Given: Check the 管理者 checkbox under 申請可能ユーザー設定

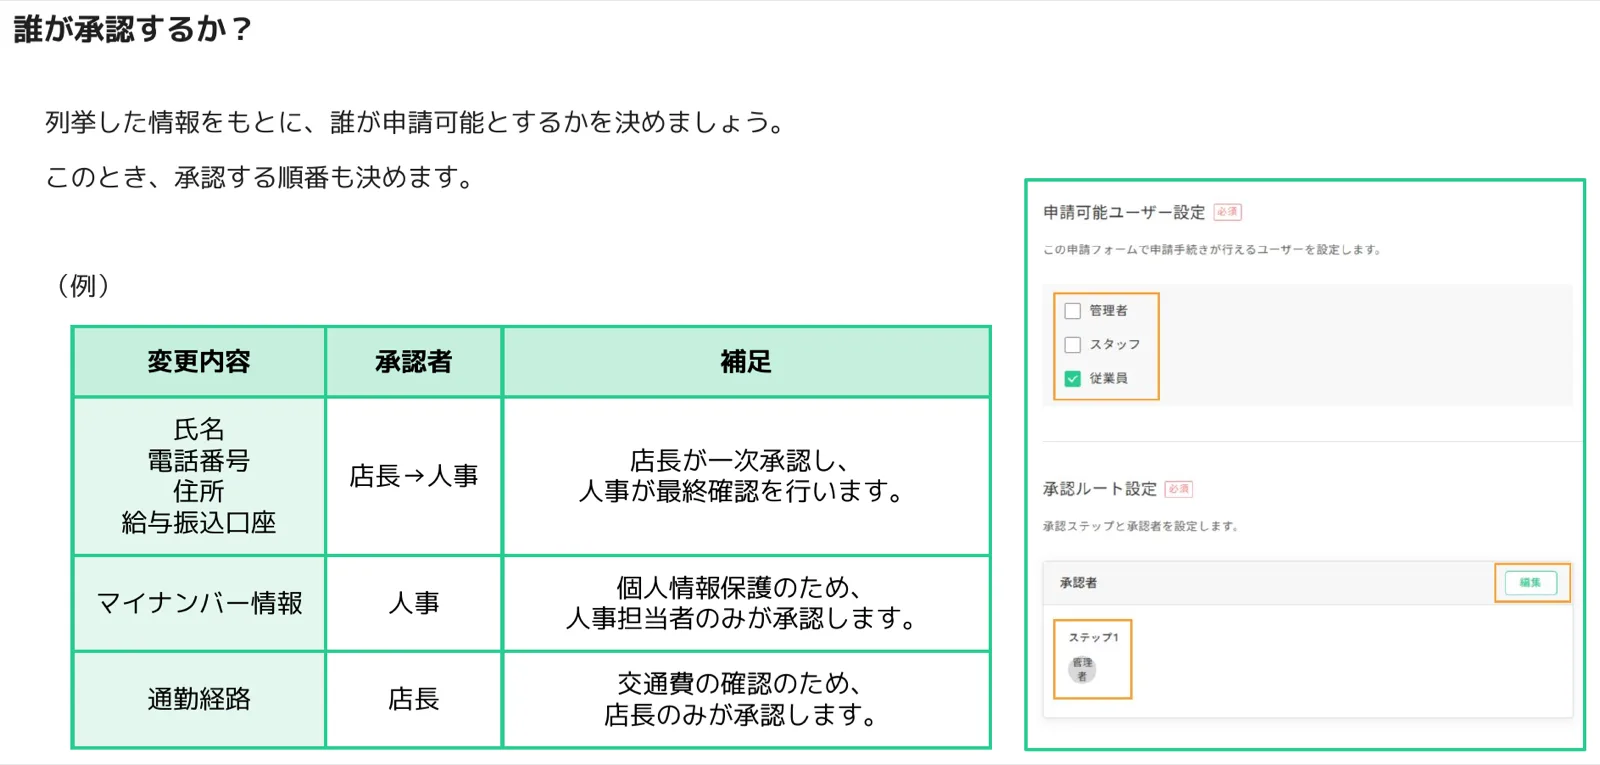Looking at the screenshot, I should (x=1073, y=311).
